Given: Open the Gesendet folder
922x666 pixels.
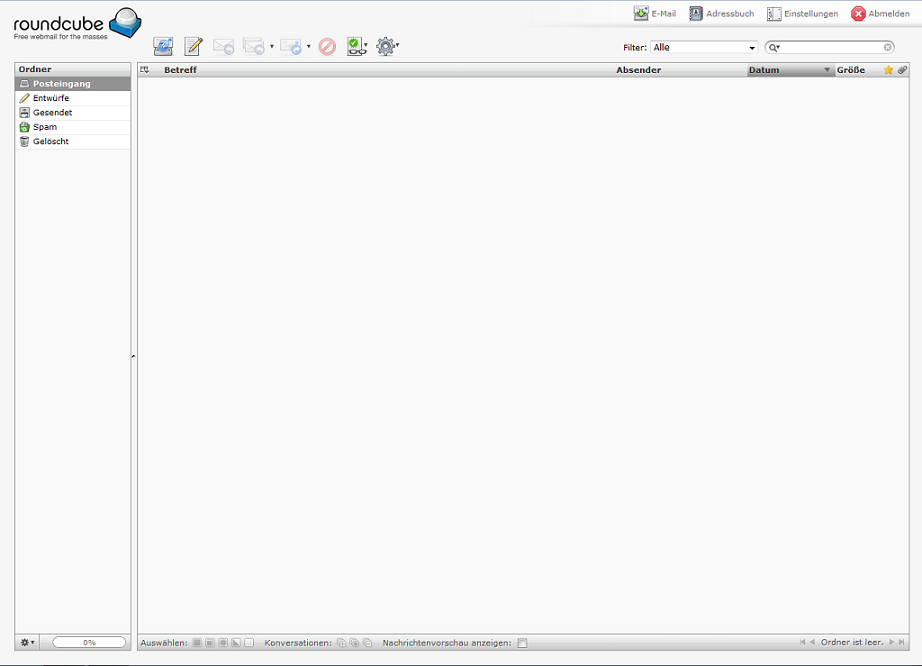Looking at the screenshot, I should [x=73, y=112].
